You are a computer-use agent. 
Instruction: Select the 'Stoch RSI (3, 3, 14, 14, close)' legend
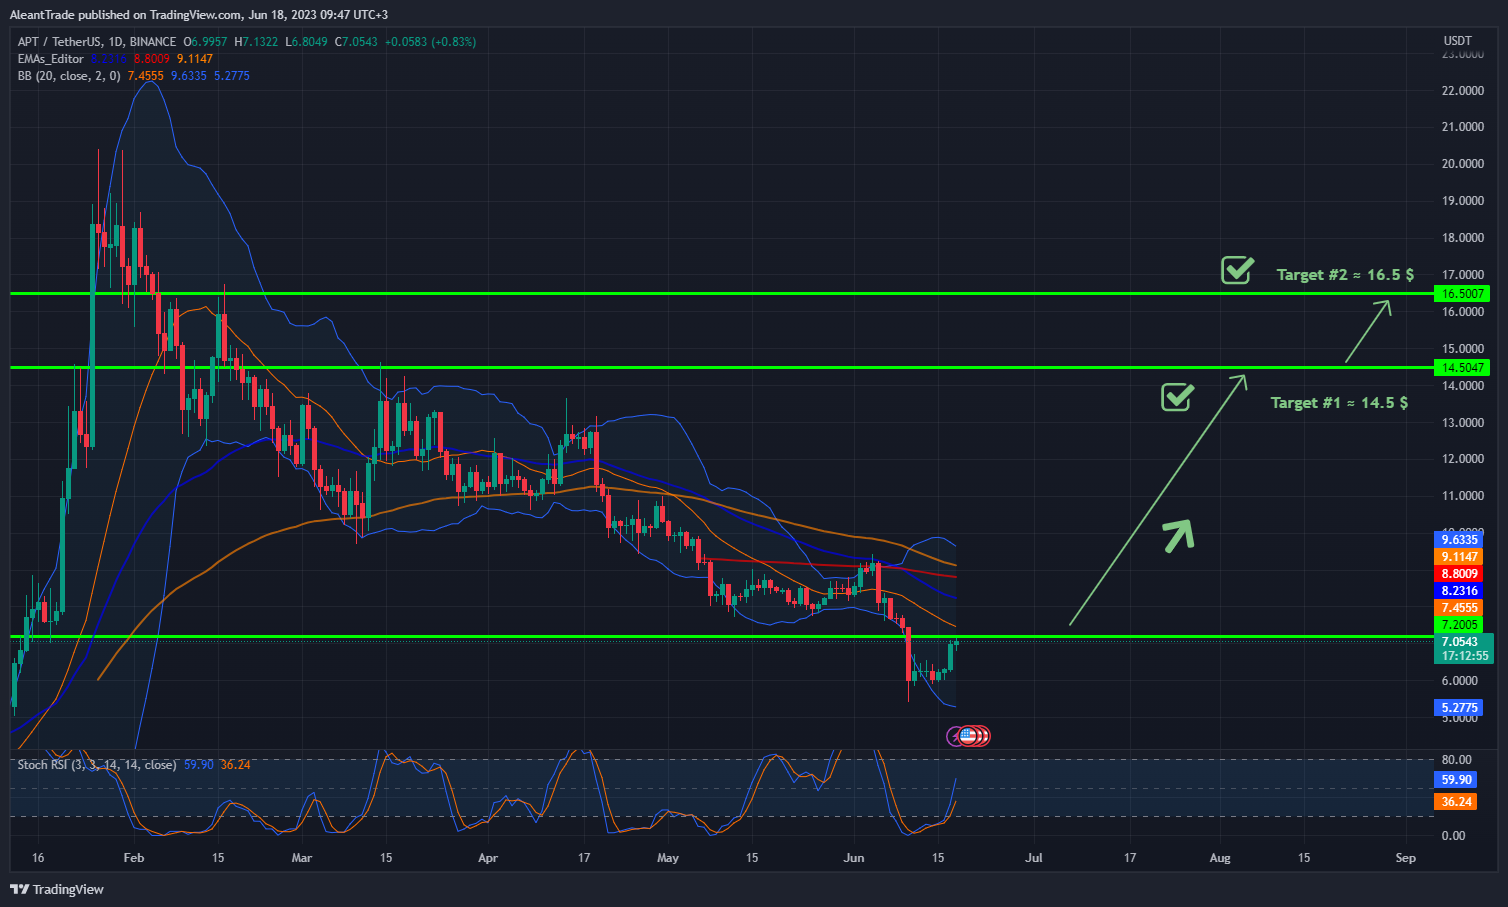coord(97,765)
